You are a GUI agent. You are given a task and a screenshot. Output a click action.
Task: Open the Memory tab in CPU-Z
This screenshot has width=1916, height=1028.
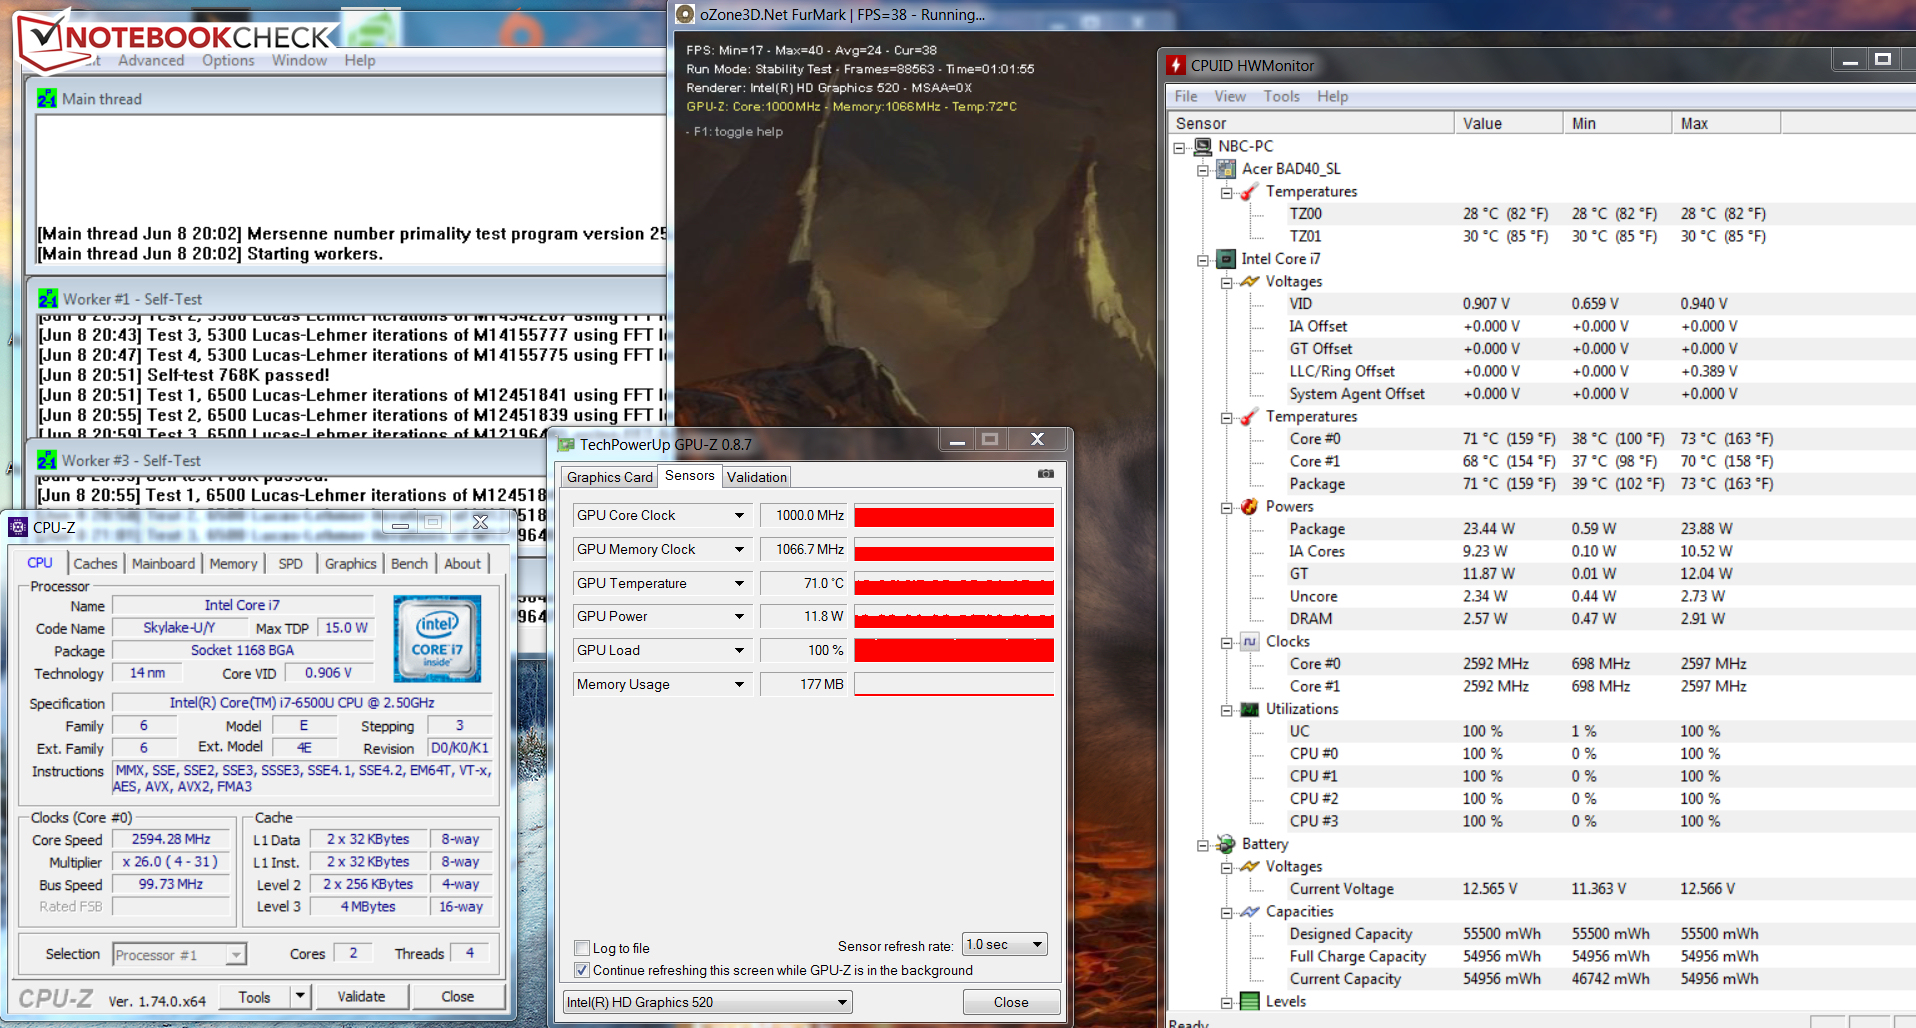click(x=233, y=564)
